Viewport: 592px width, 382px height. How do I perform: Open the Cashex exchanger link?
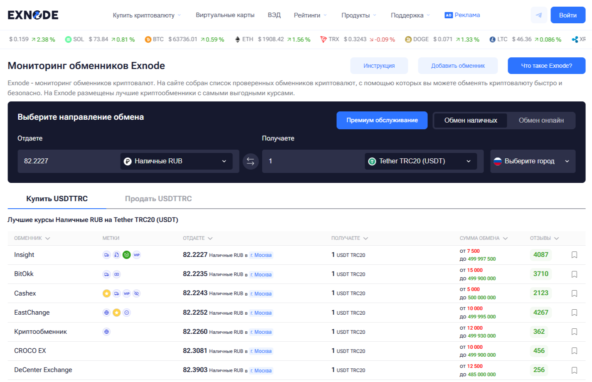point(25,293)
